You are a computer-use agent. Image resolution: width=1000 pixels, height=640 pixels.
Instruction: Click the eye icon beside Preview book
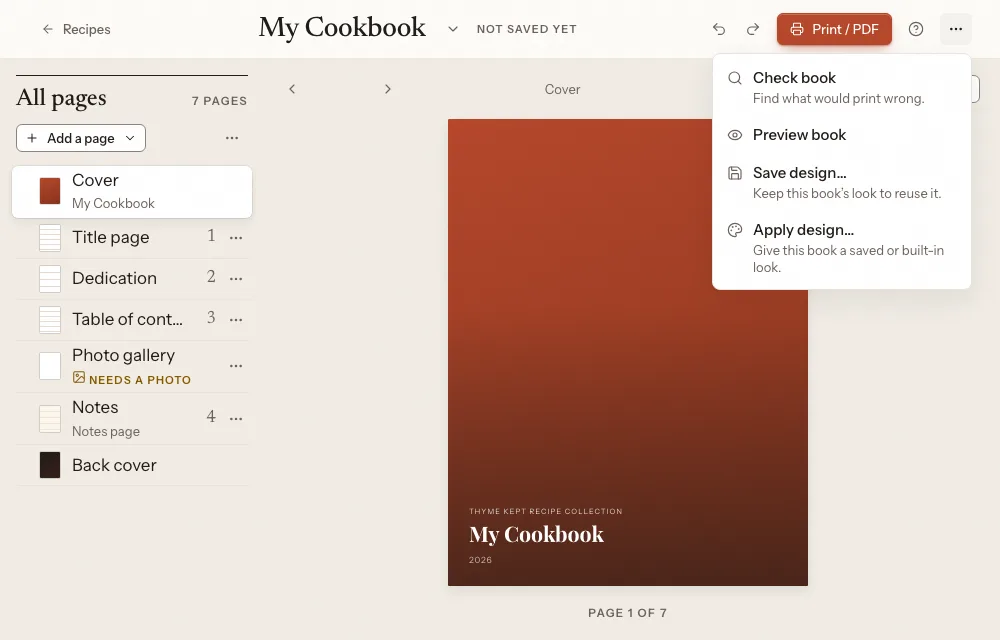point(735,135)
